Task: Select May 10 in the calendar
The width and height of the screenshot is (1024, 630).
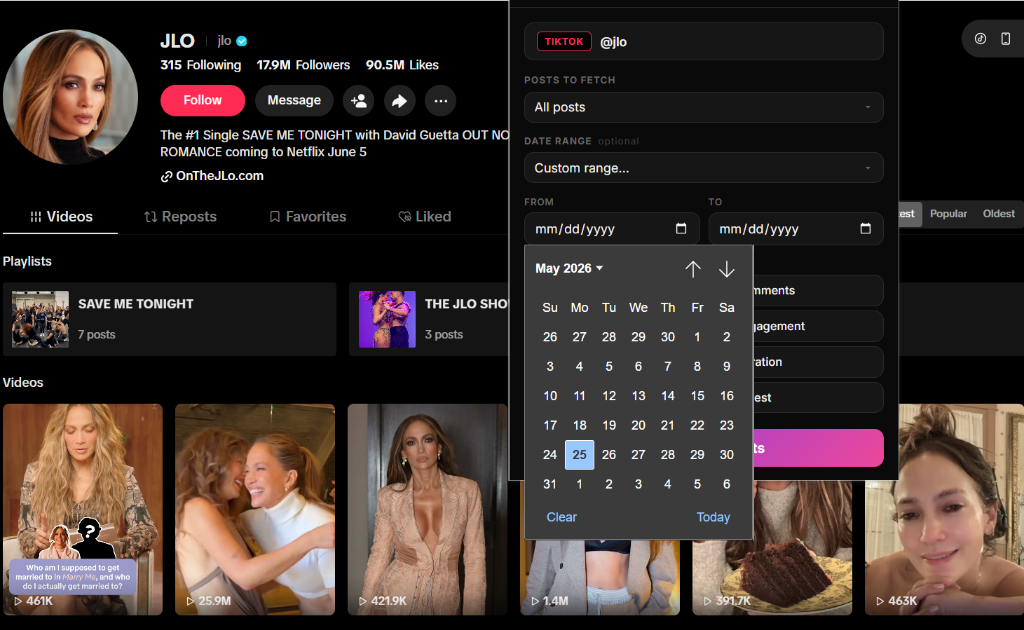Action: [550, 396]
